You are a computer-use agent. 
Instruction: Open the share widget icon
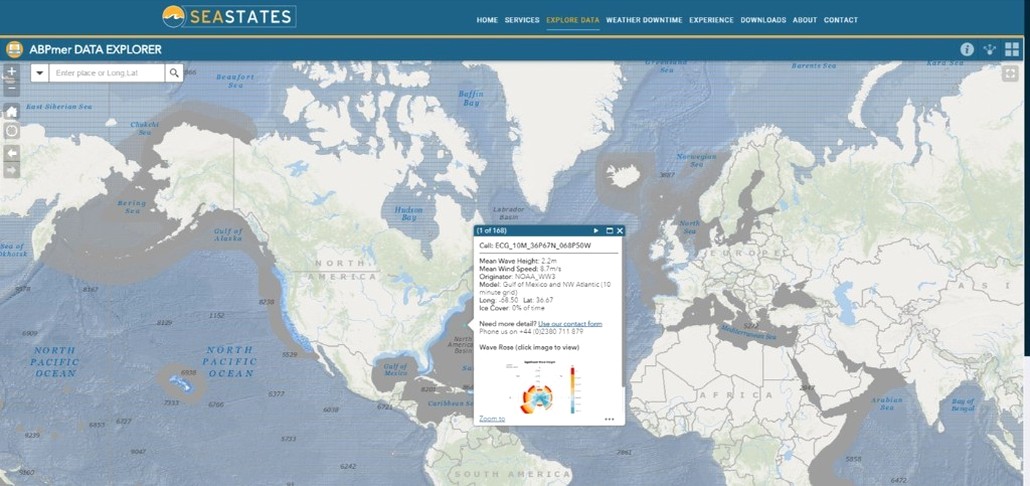click(990, 49)
